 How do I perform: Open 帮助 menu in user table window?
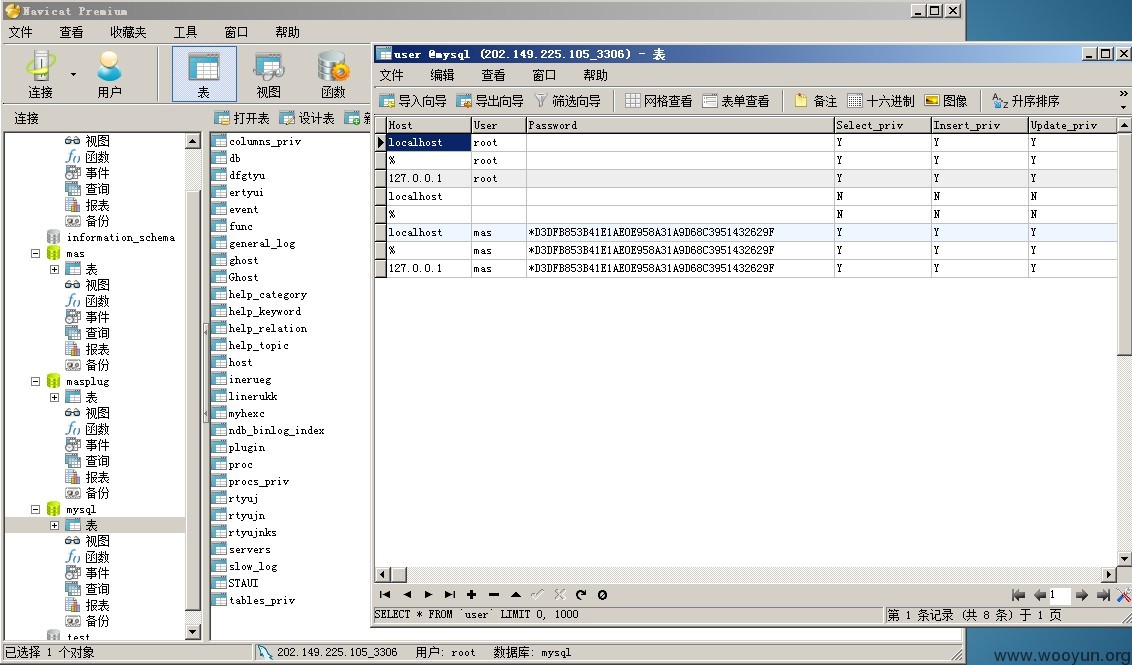coord(595,75)
